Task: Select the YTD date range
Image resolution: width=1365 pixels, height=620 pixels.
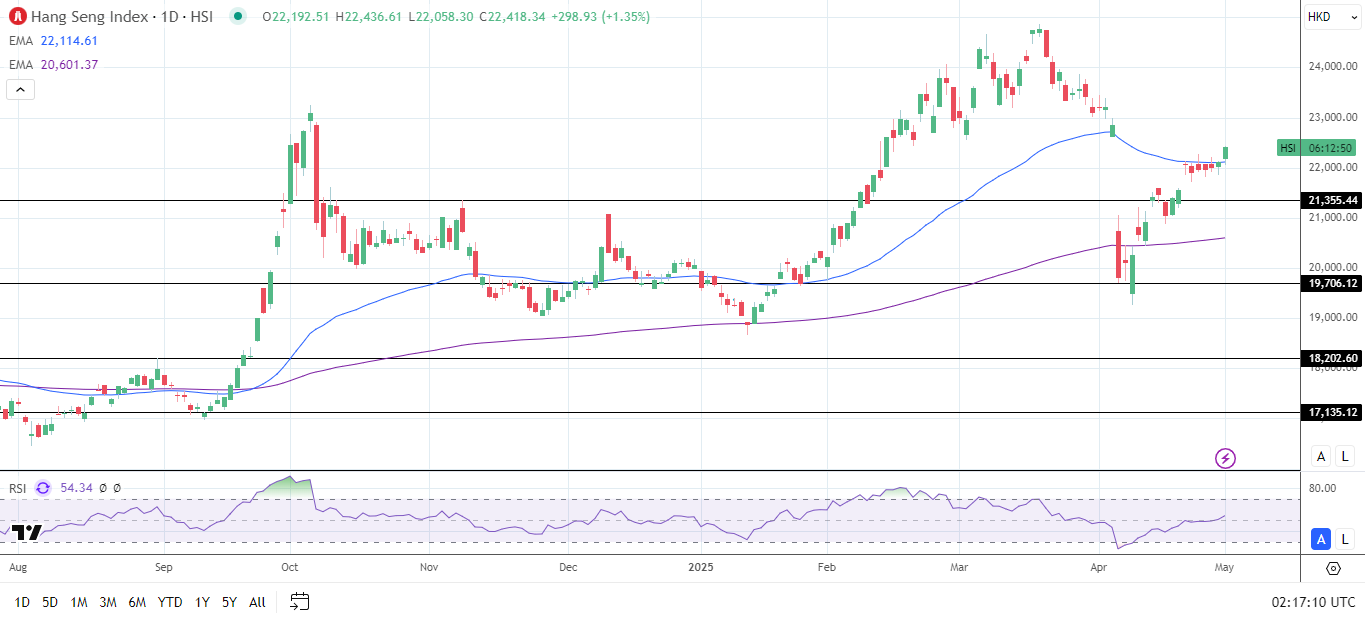Action: tap(170, 602)
